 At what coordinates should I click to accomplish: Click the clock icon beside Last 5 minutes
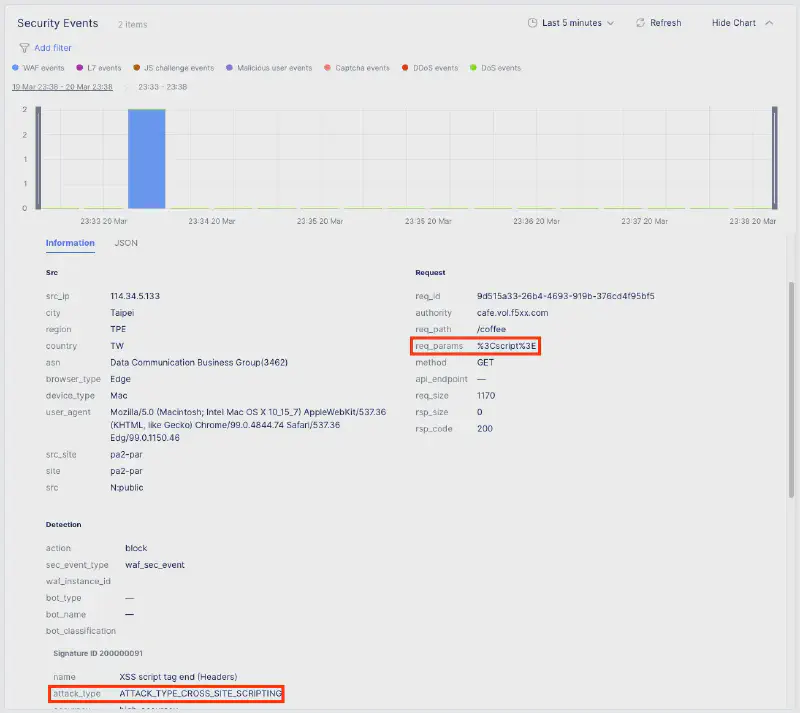click(532, 23)
